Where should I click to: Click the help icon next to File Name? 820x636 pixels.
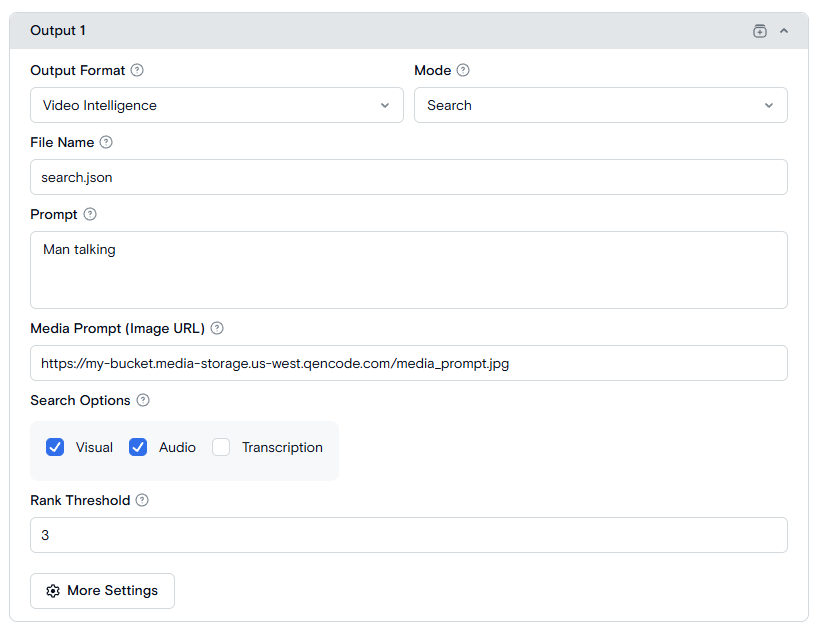pos(106,143)
